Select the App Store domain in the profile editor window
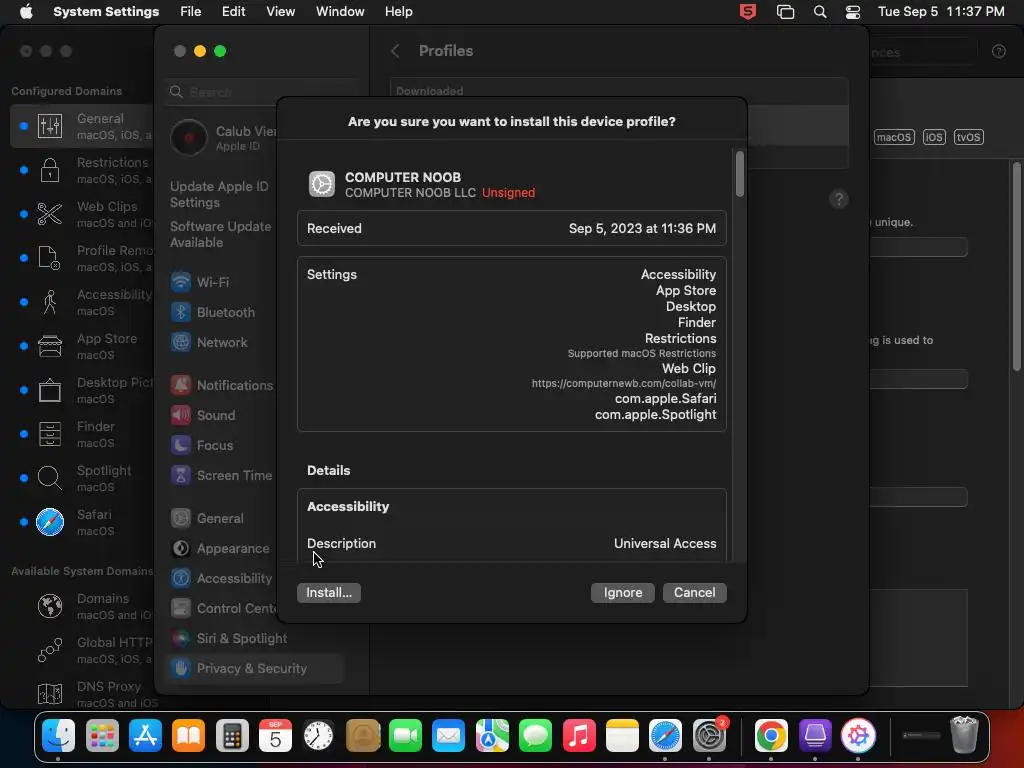 (82, 346)
